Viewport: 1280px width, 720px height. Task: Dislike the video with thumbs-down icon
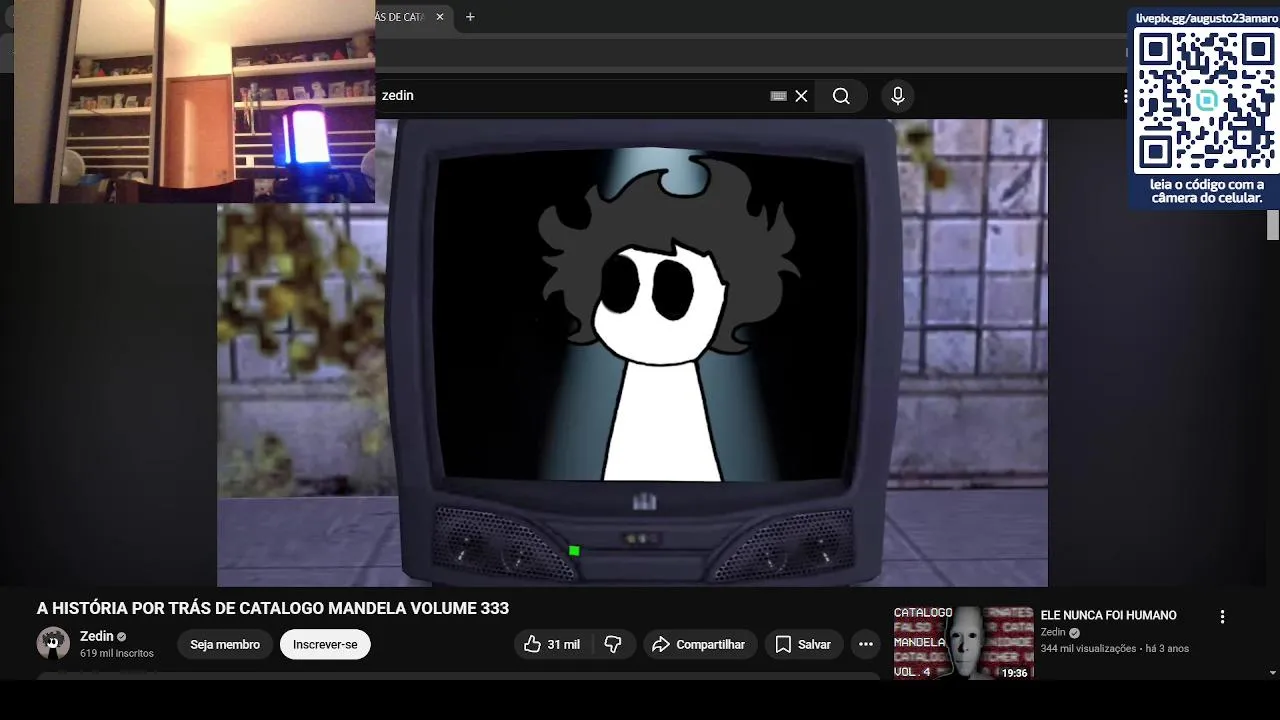pyautogui.click(x=614, y=645)
